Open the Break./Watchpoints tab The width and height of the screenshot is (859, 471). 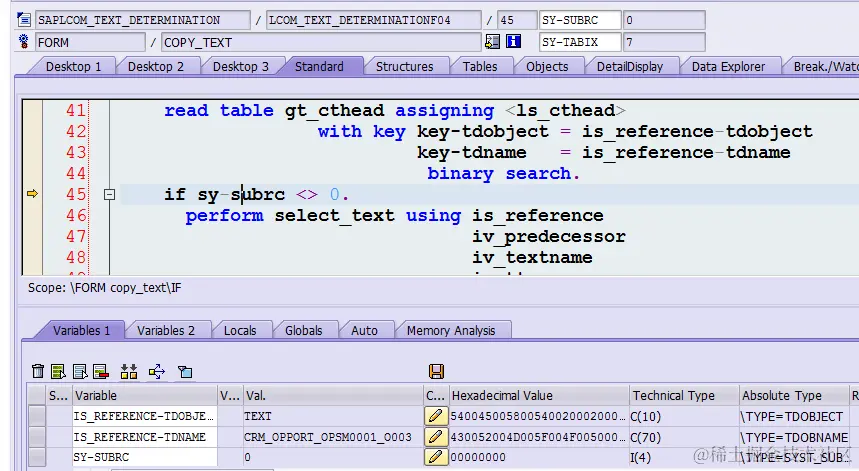824,67
